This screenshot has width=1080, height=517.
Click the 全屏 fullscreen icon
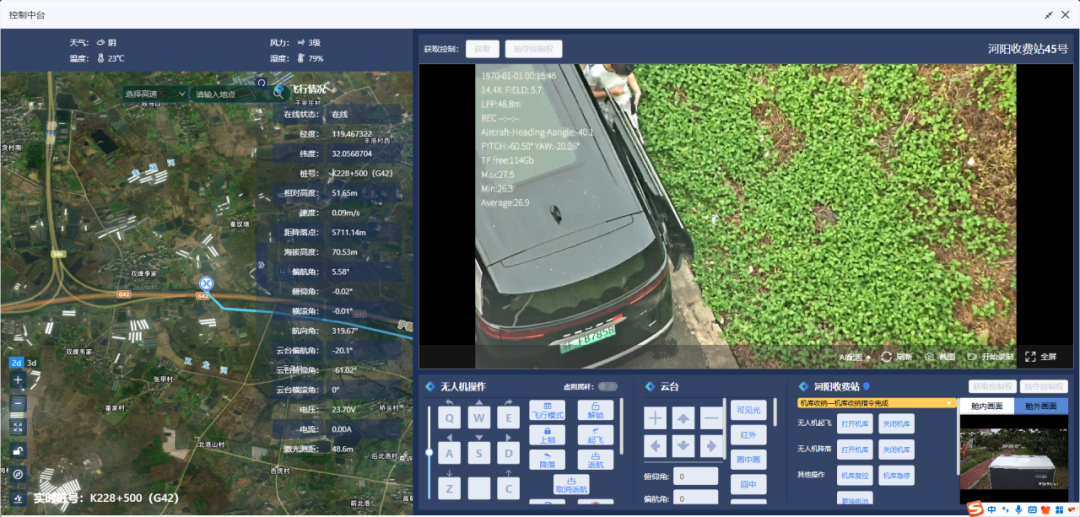pos(1030,357)
